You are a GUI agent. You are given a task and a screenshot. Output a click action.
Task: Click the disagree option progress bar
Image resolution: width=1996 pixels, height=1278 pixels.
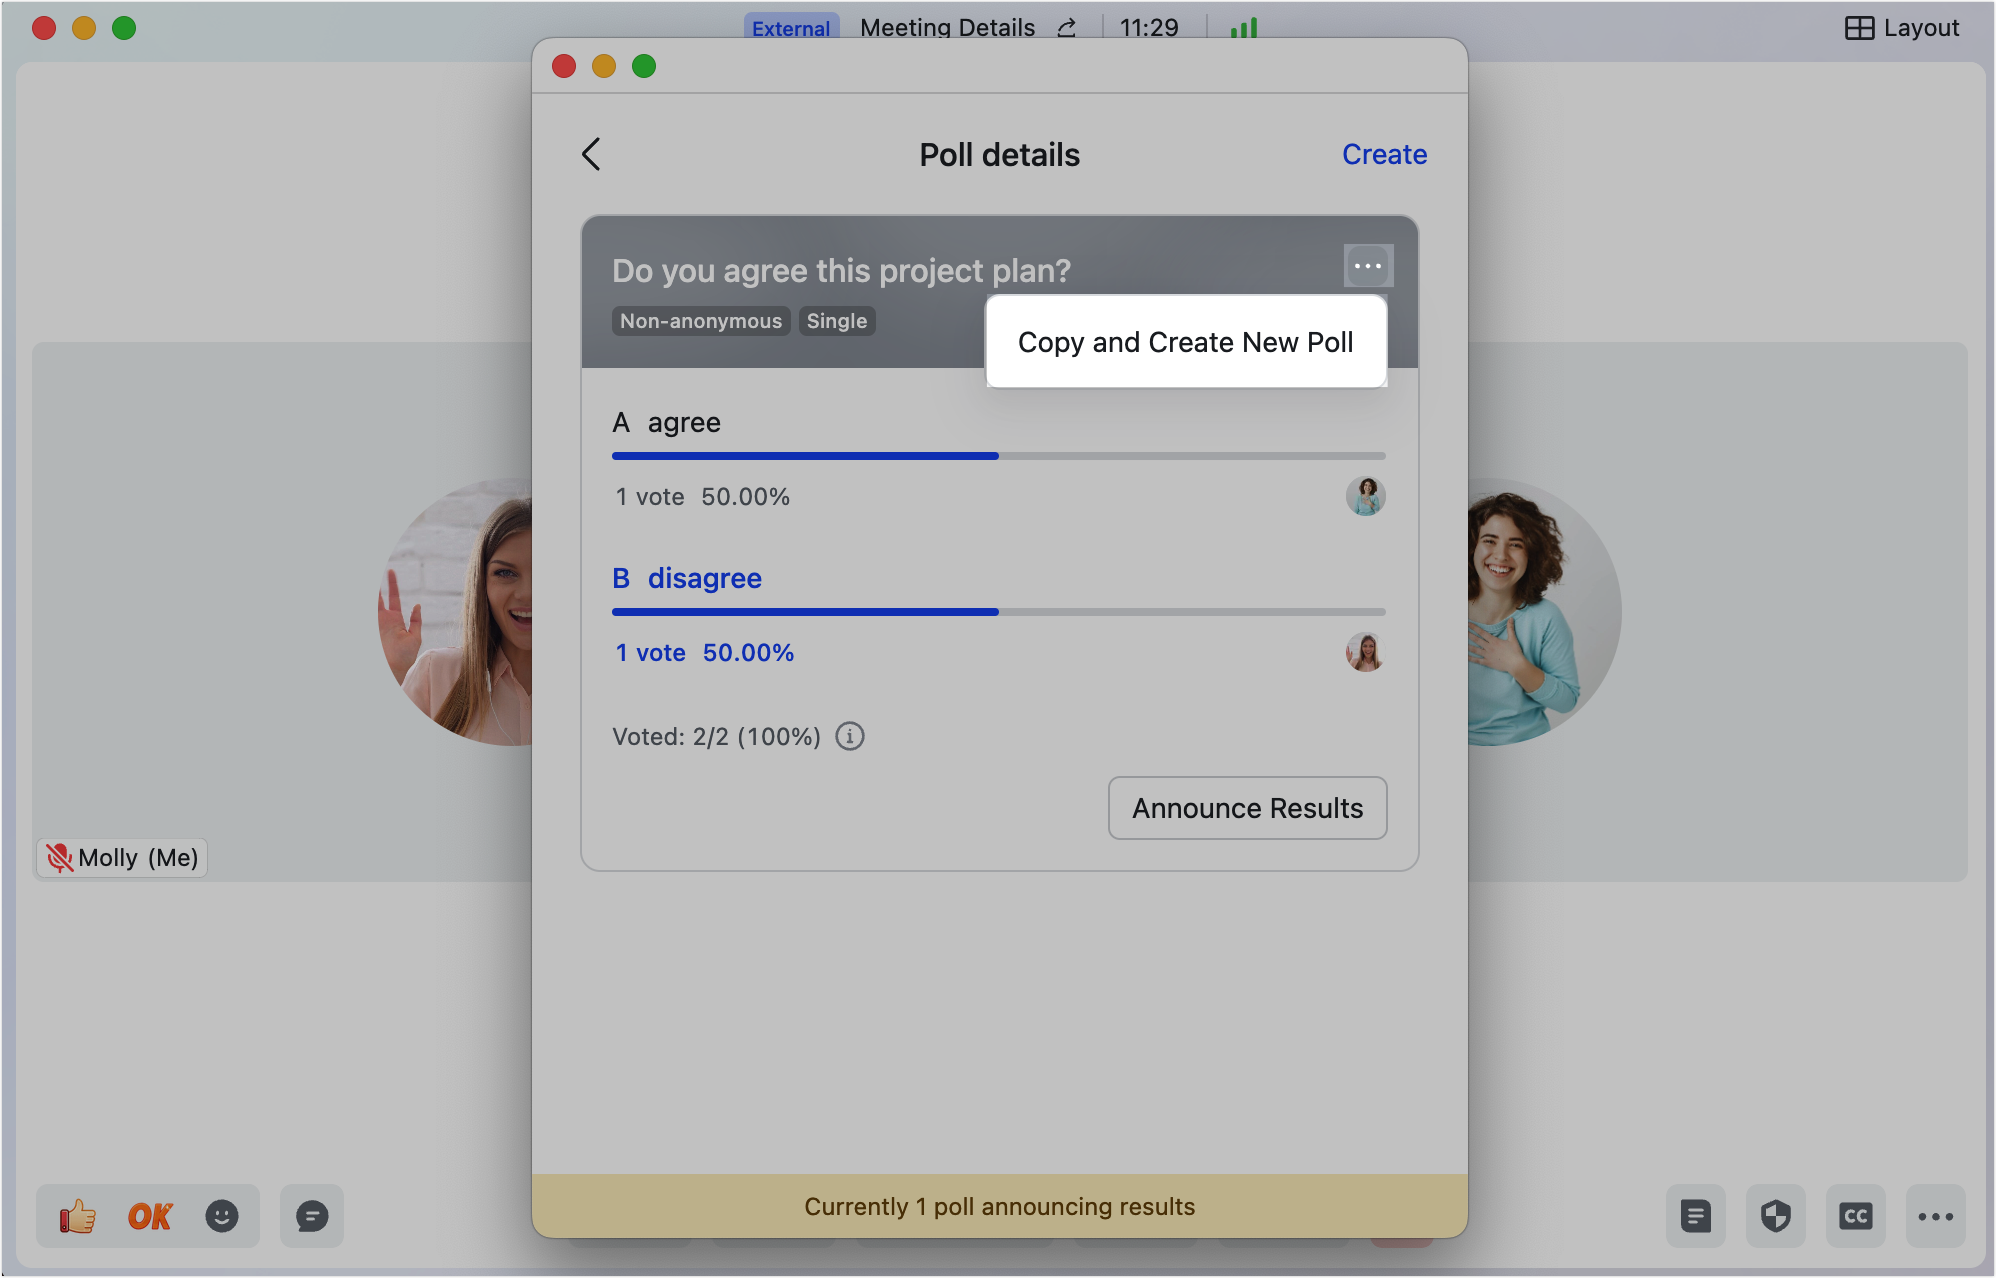point(998,611)
